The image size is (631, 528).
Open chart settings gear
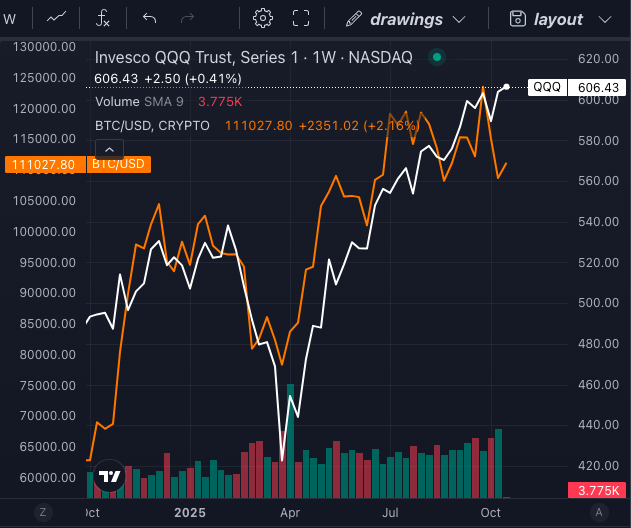pyautogui.click(x=263, y=18)
